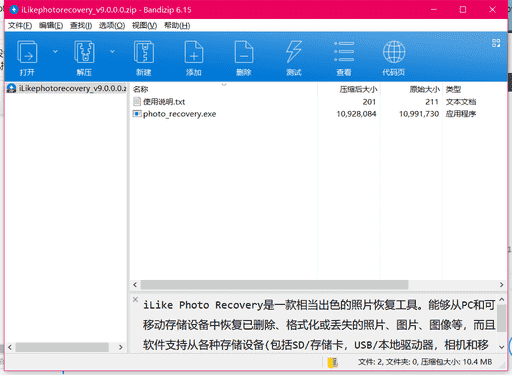
Task: Click the folder tree horizontal scrollbar thumb
Action: coord(62,347)
